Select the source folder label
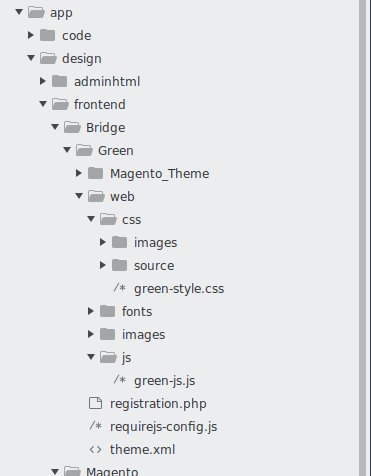Screen dimensions: 371x476 [x=154, y=266]
